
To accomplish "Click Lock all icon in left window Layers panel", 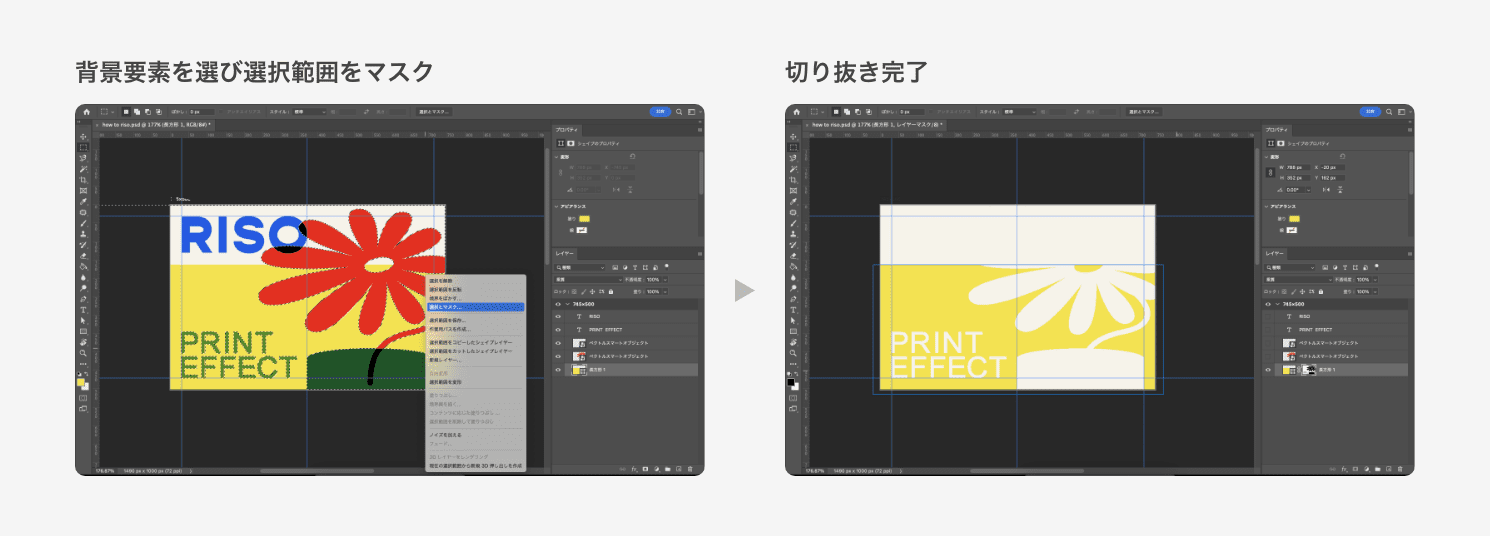I will [x=611, y=292].
